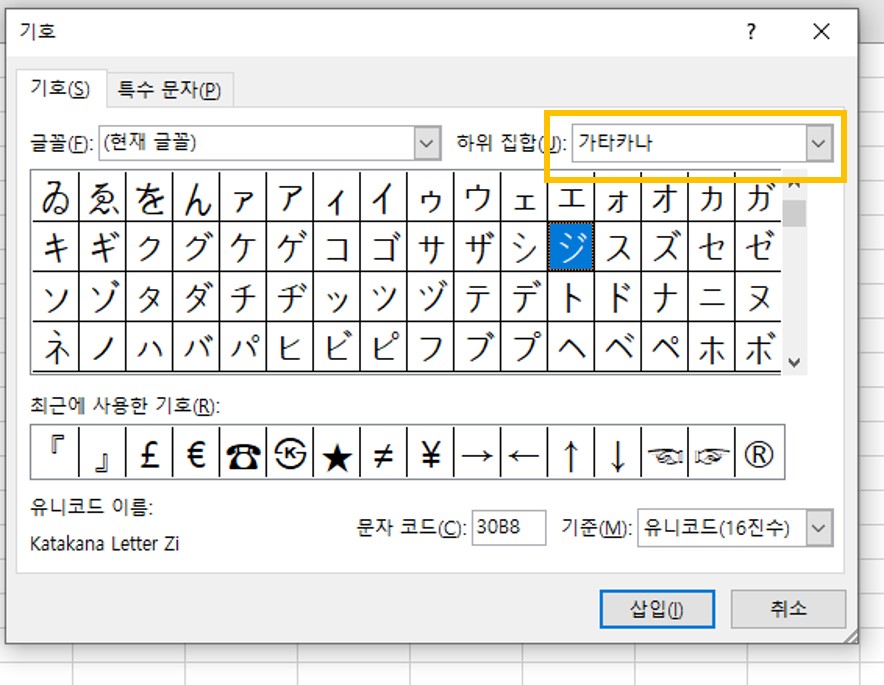Select the katakana ボ character

coord(758,347)
